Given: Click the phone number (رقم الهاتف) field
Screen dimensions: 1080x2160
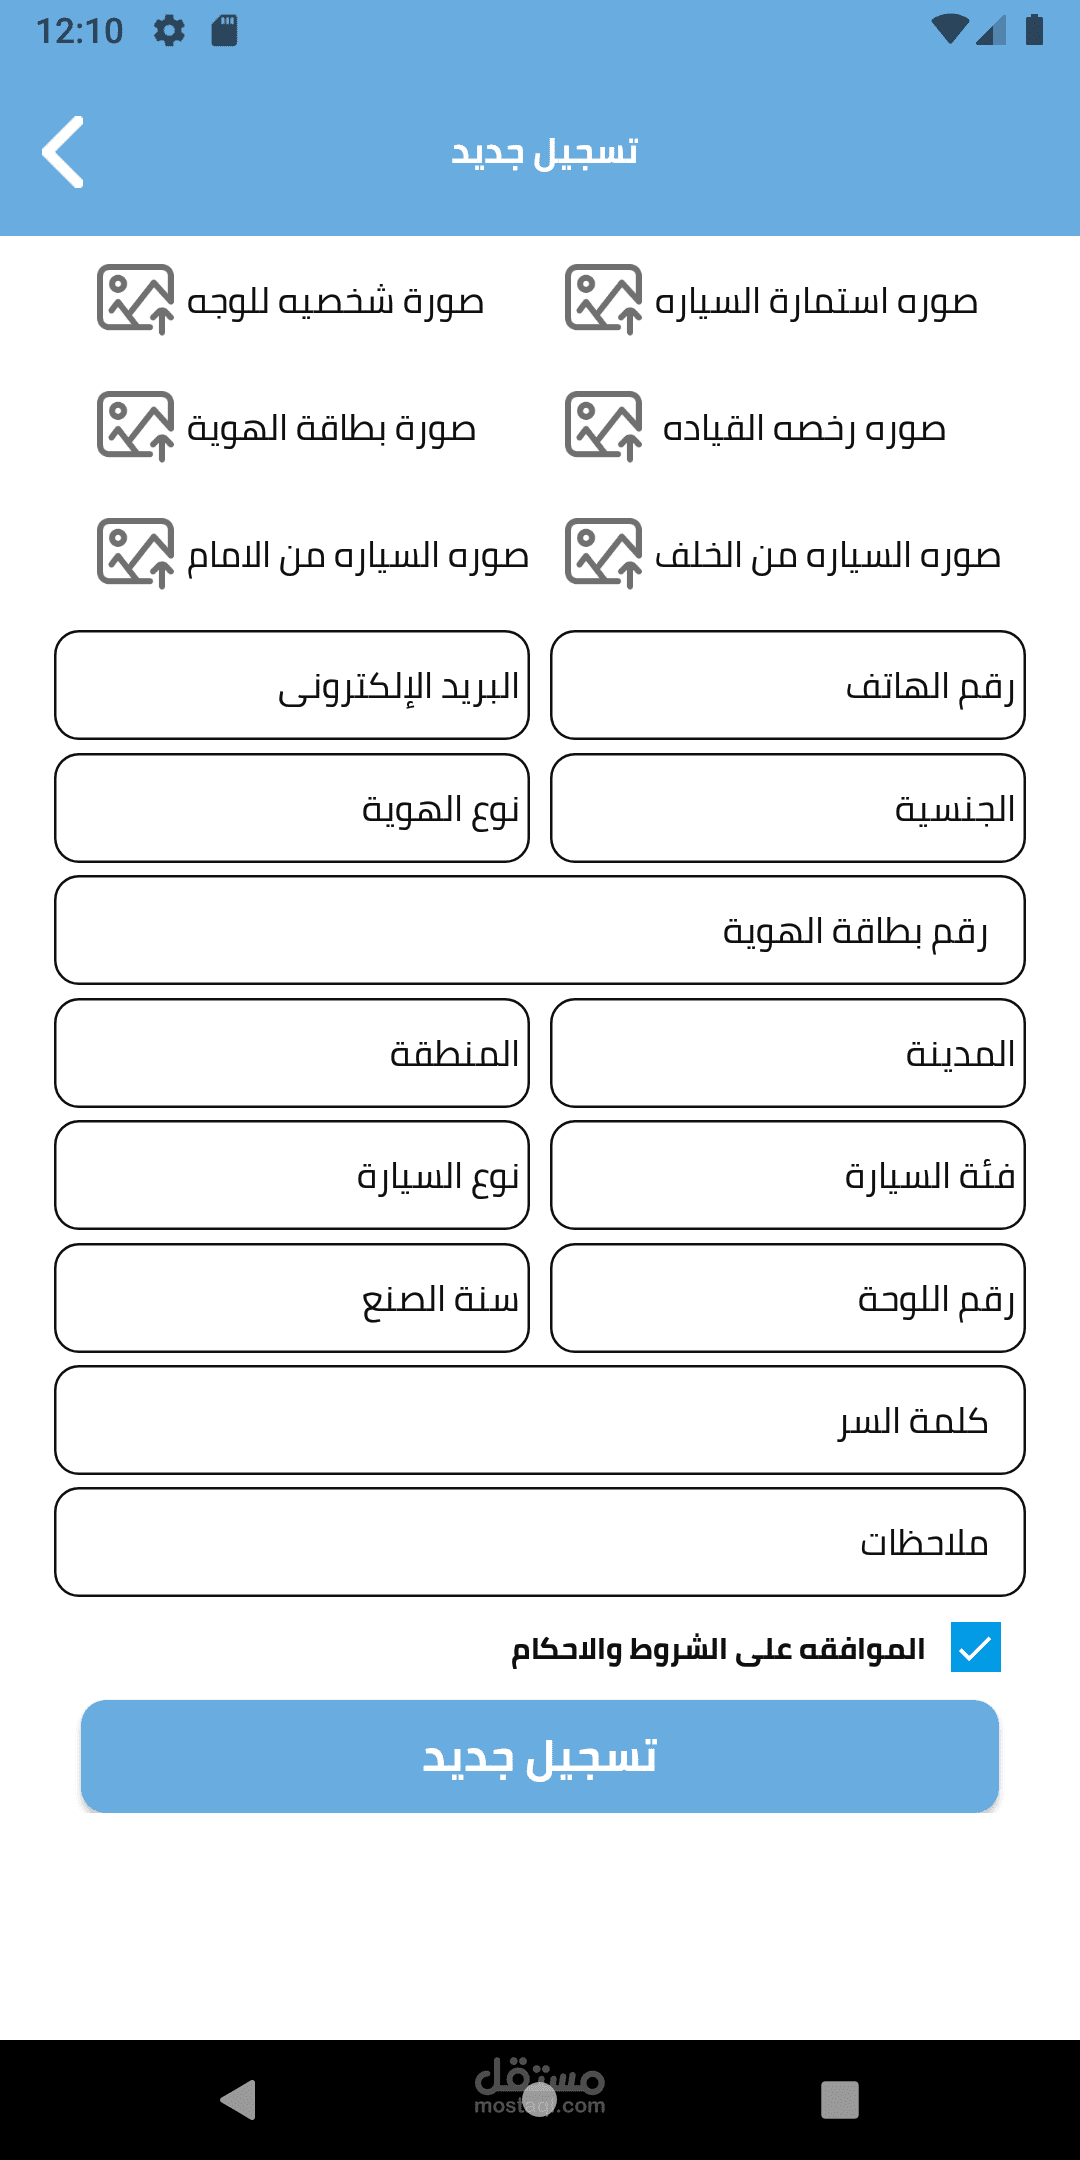Looking at the screenshot, I should [x=788, y=685].
